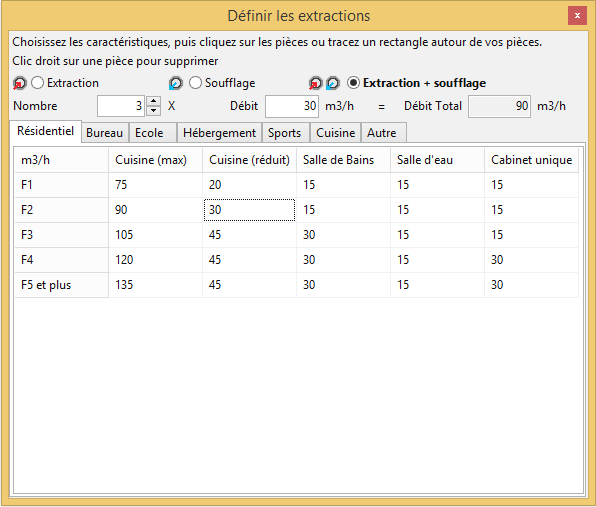The image size is (596, 507).
Task: Select F4 Cuisine (max) value 120
Action: 155,260
